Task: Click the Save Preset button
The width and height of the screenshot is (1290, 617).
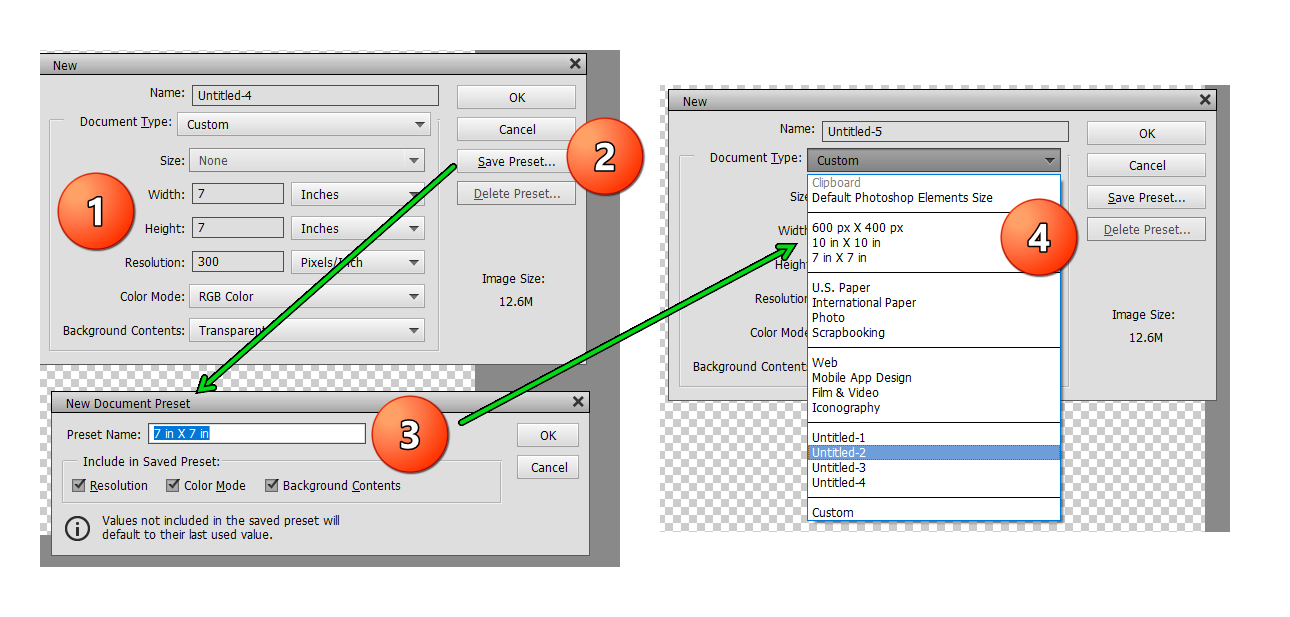Action: coord(515,160)
